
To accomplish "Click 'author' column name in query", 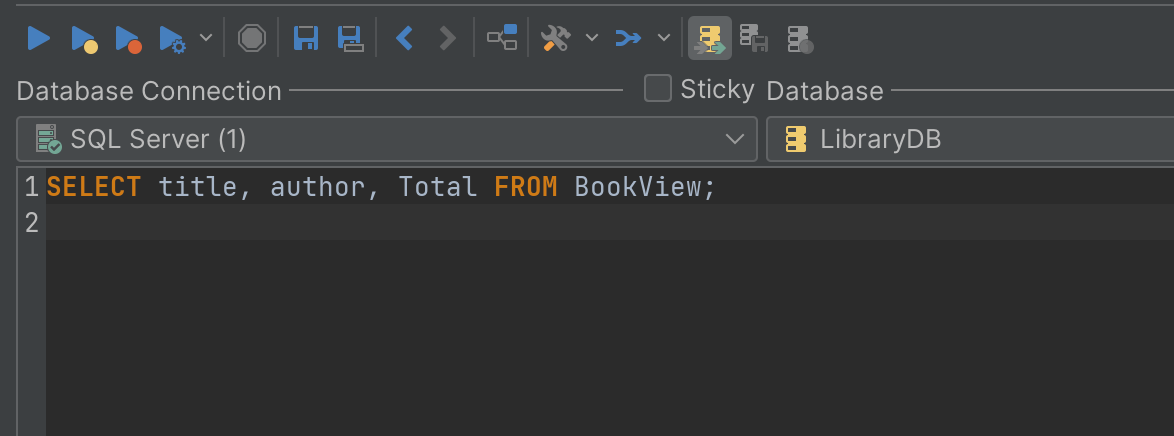I will [317, 187].
